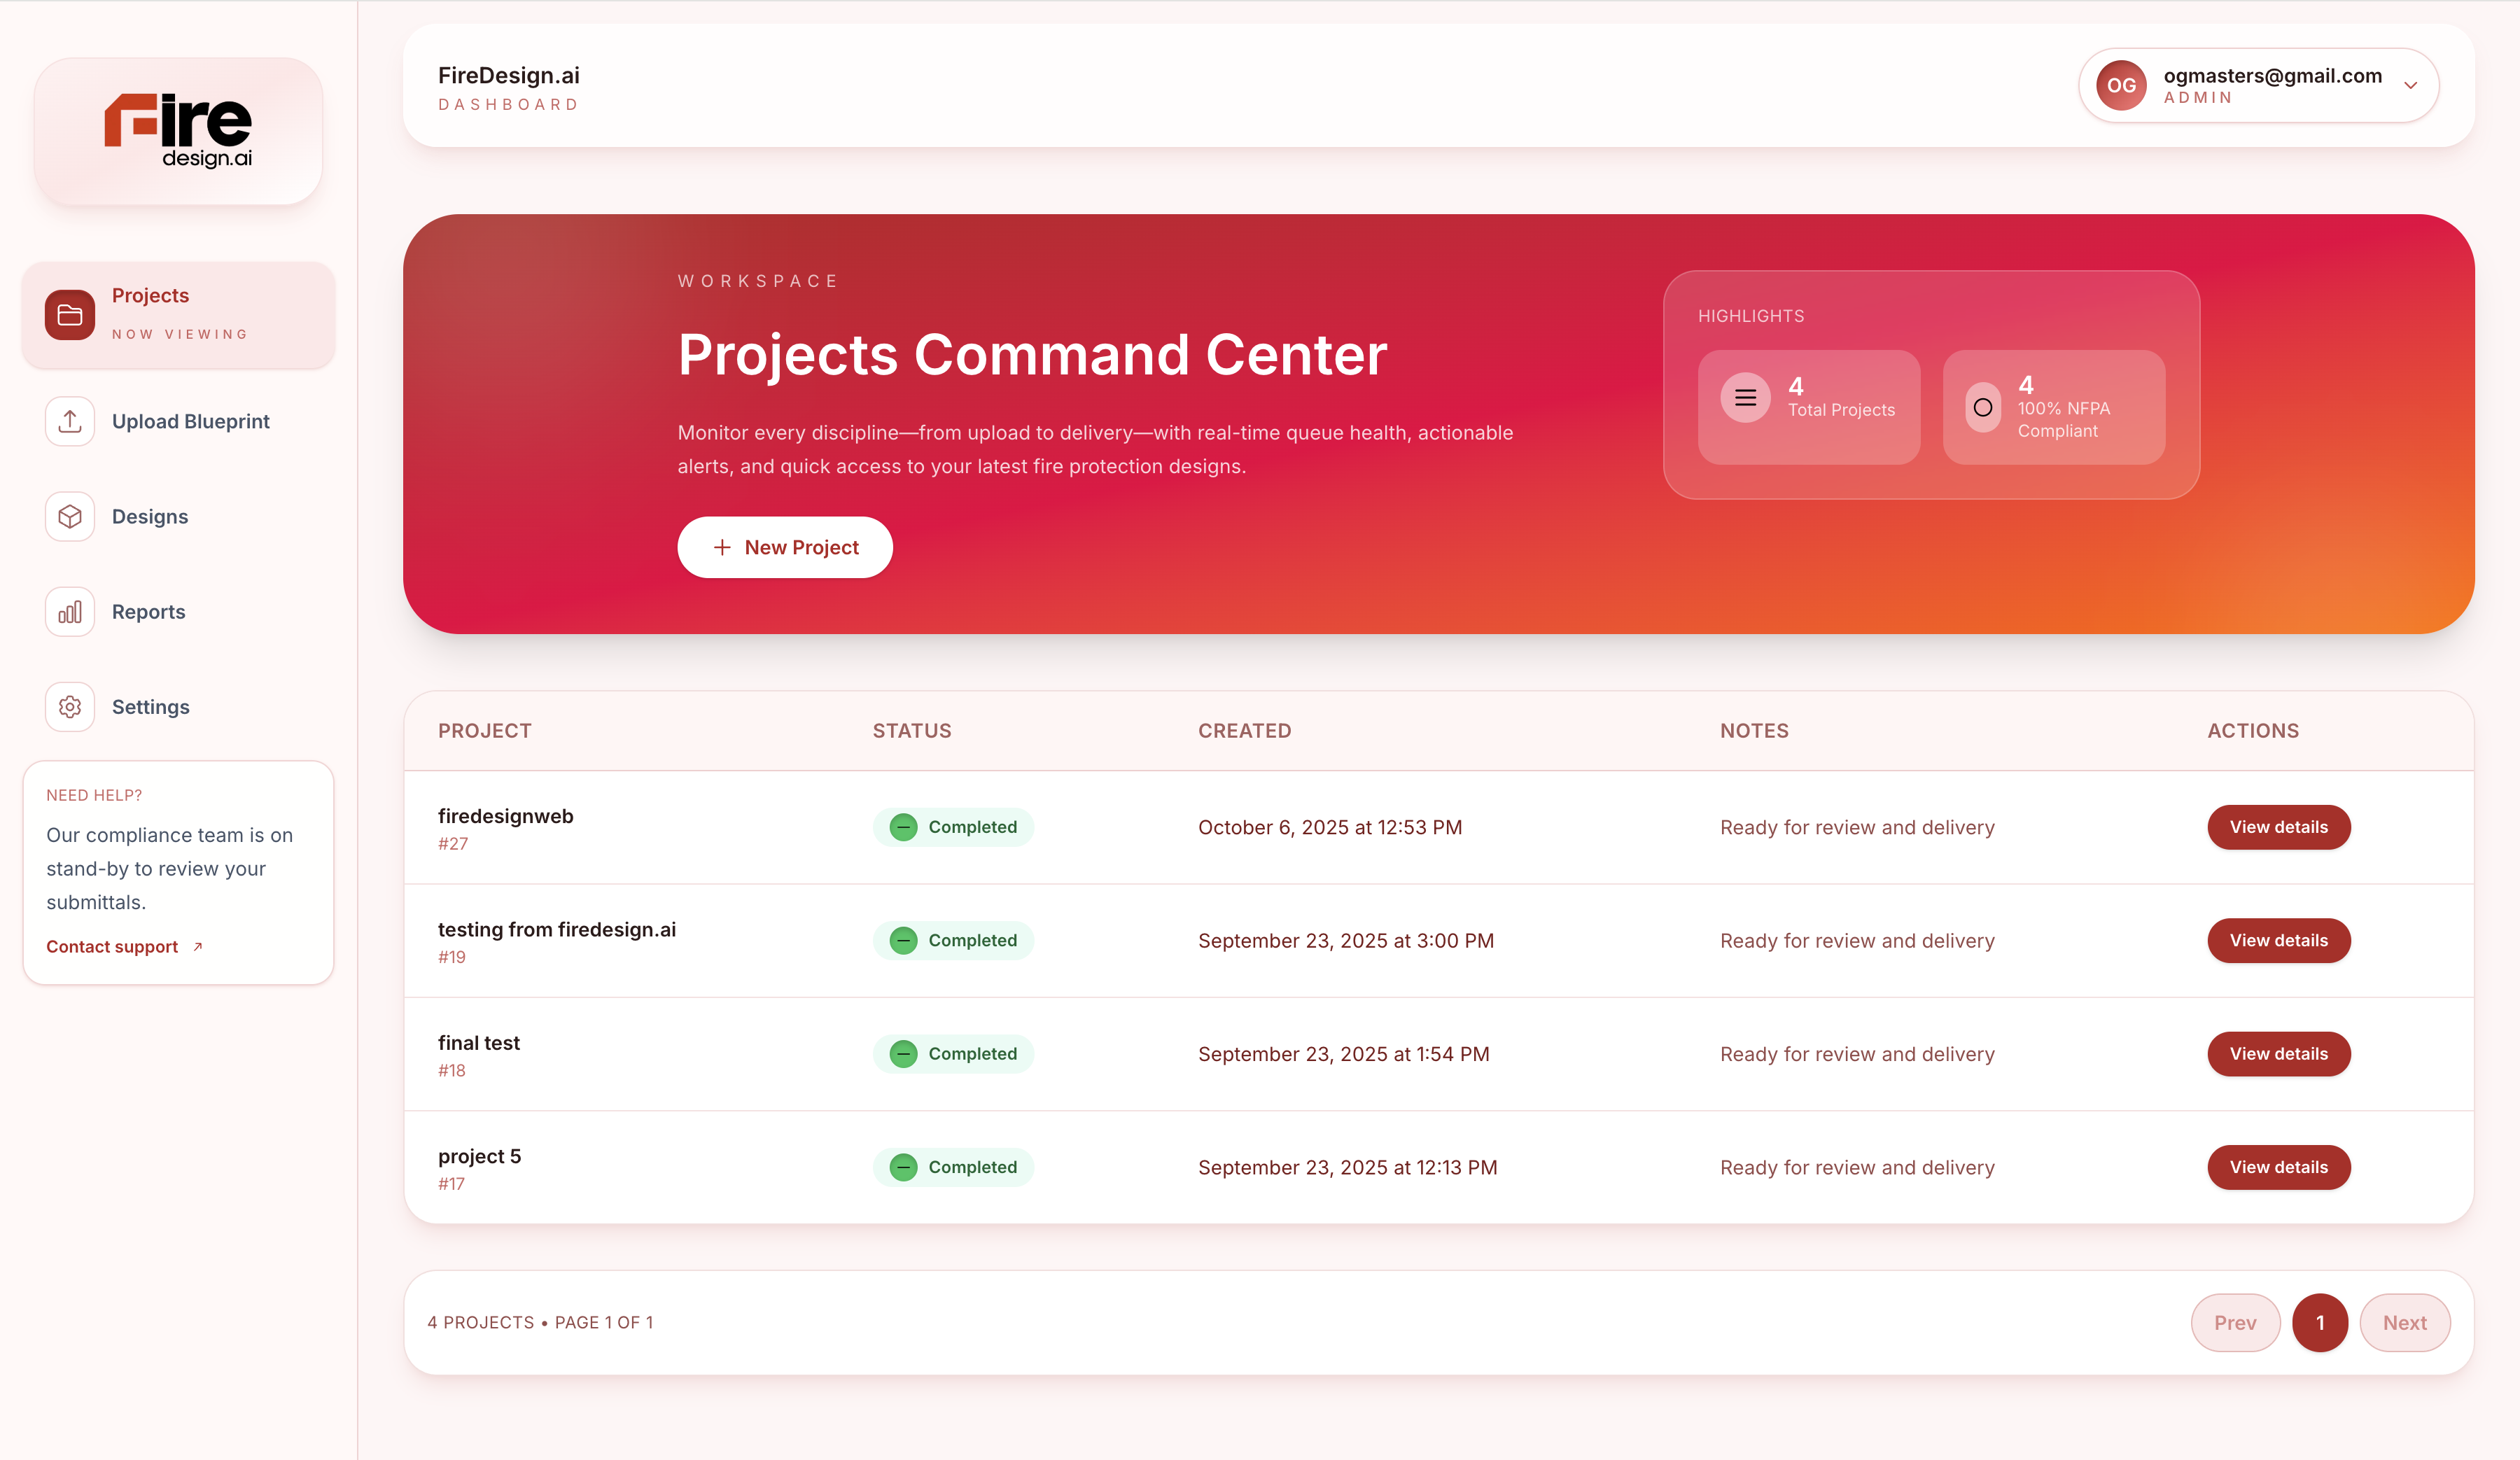Go to page 1 in pagination
The image size is (2520, 1460).
click(2319, 1322)
